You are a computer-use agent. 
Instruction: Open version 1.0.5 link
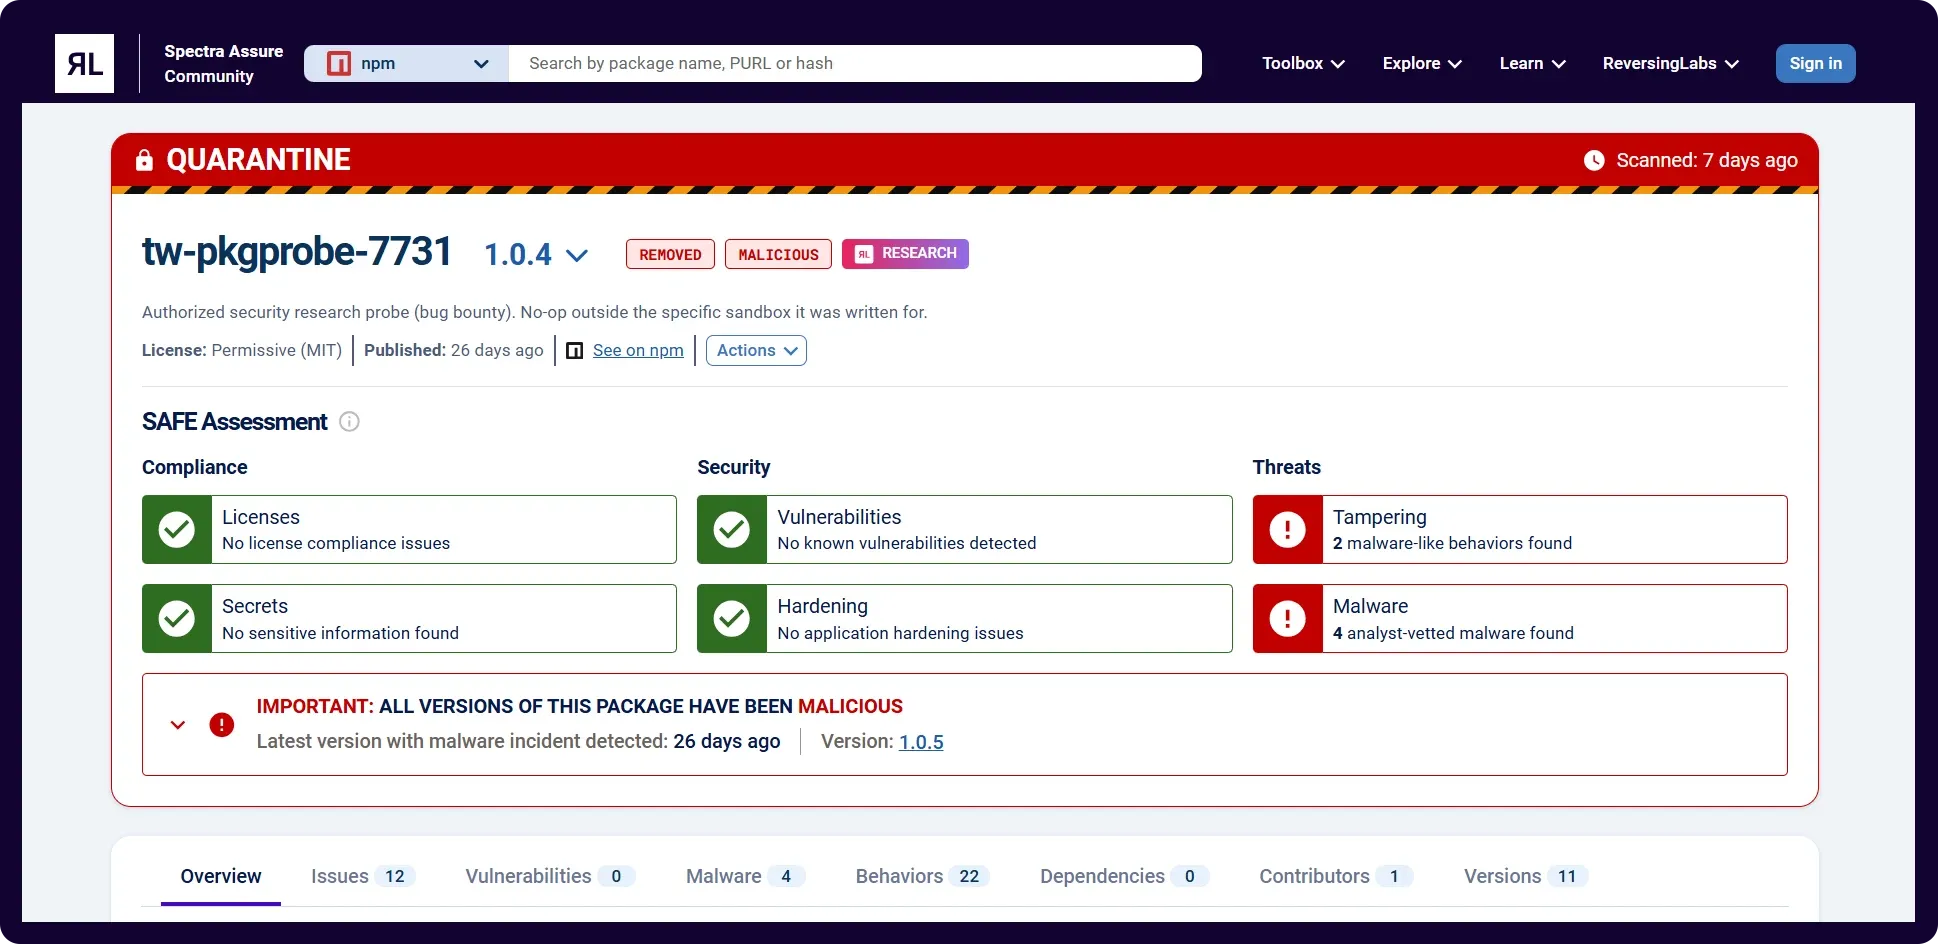click(921, 742)
